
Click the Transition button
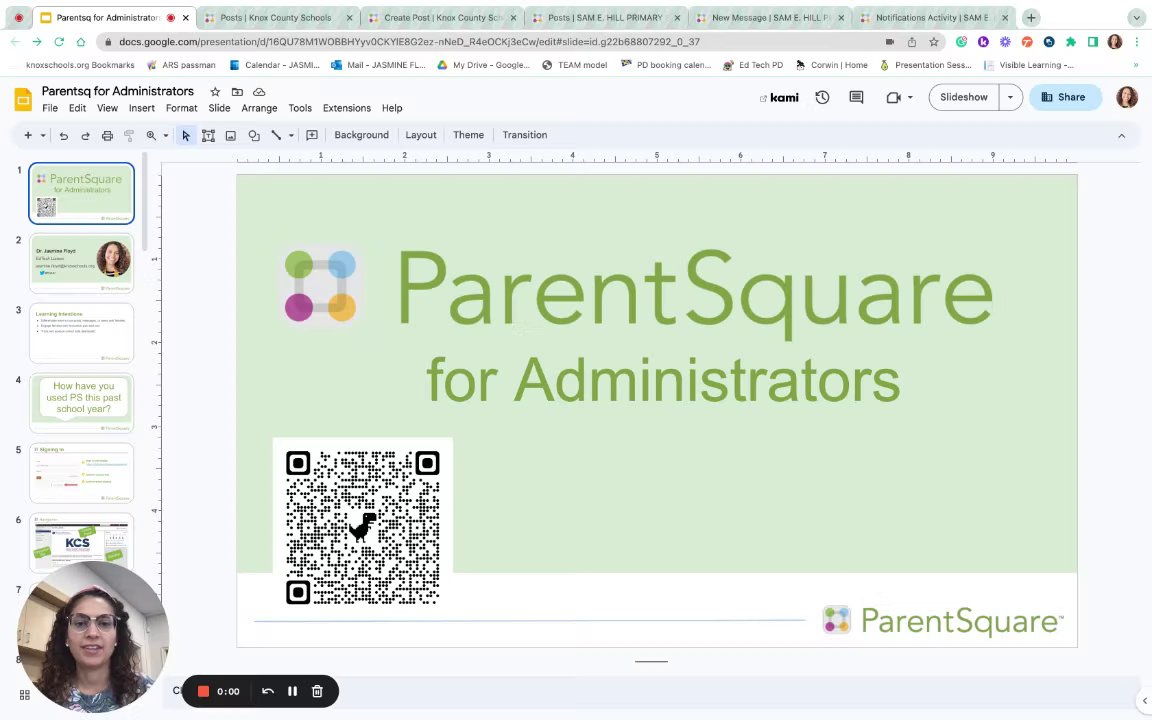coord(525,135)
